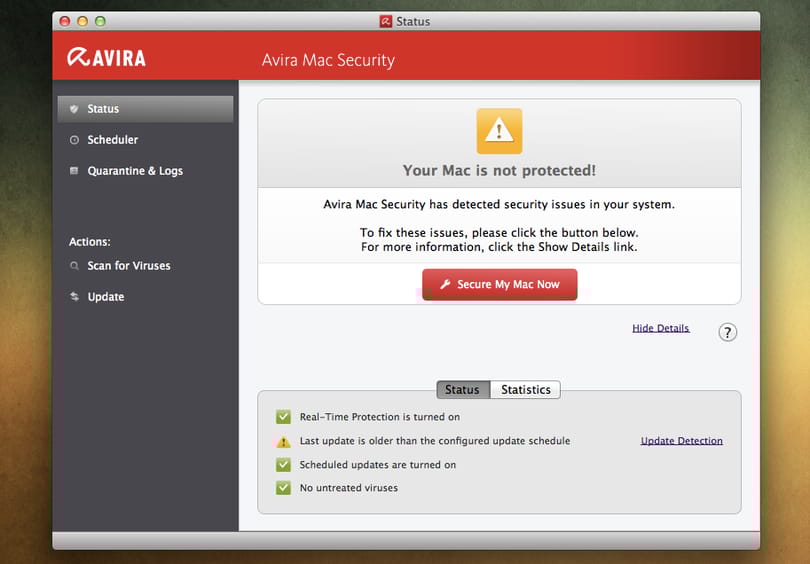810x564 pixels.
Task: Click the yellow warning icon beside Last update
Action: [283, 442]
